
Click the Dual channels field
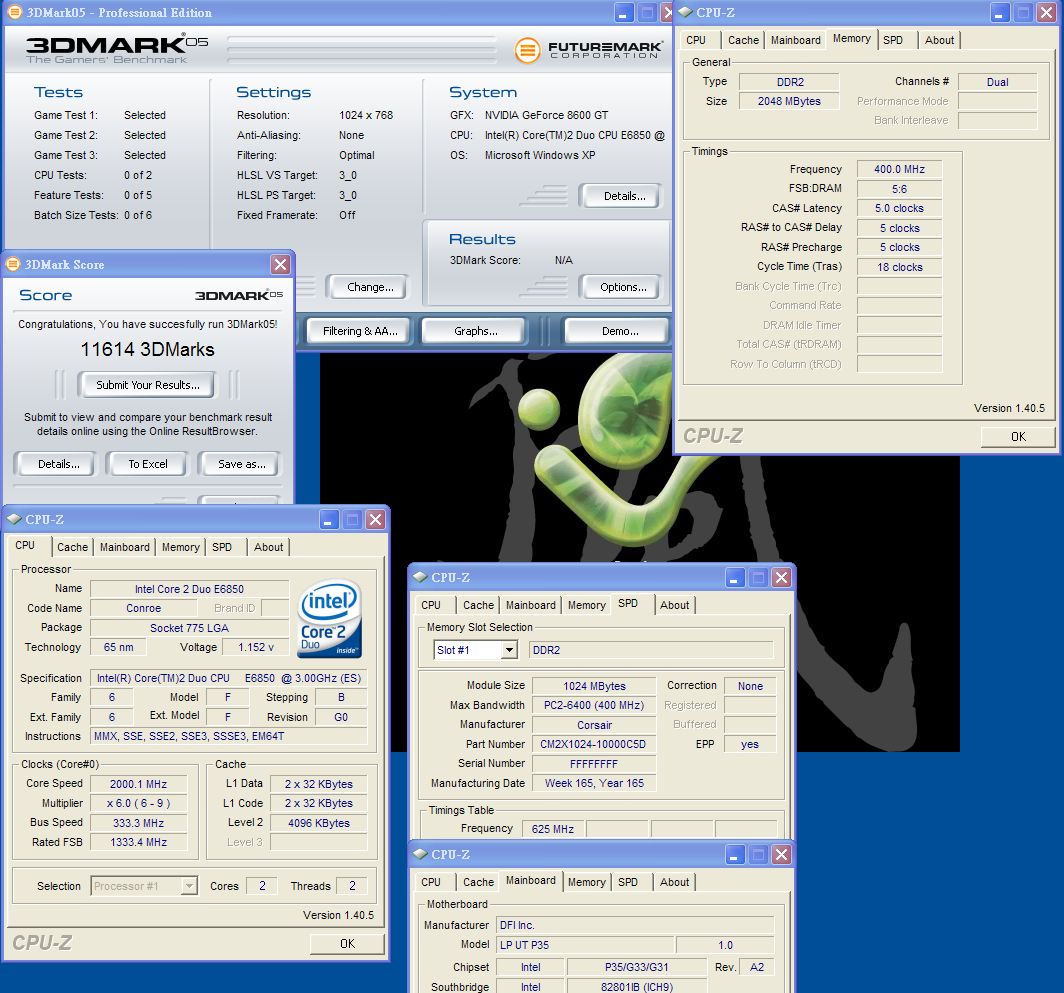click(x=998, y=82)
